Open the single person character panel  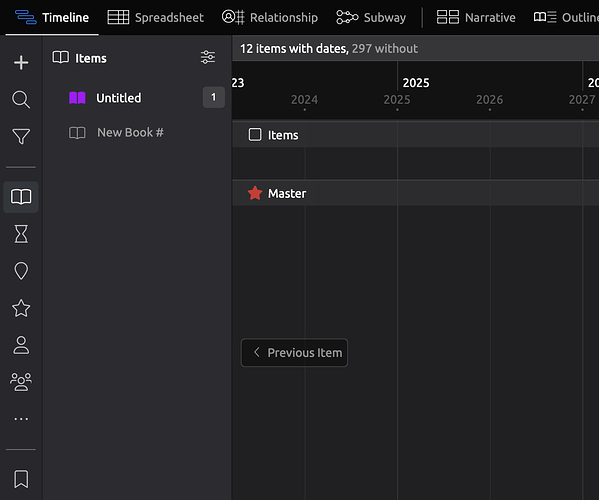[21, 345]
